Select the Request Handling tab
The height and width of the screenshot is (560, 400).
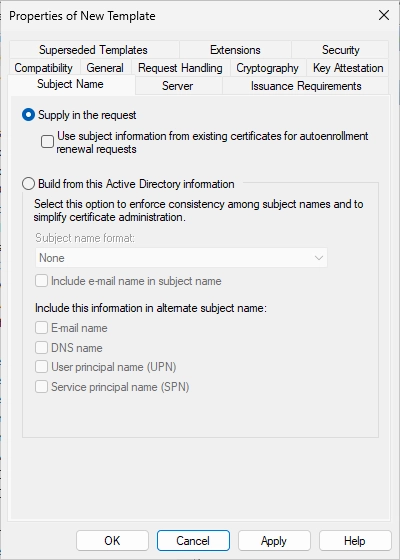click(180, 68)
